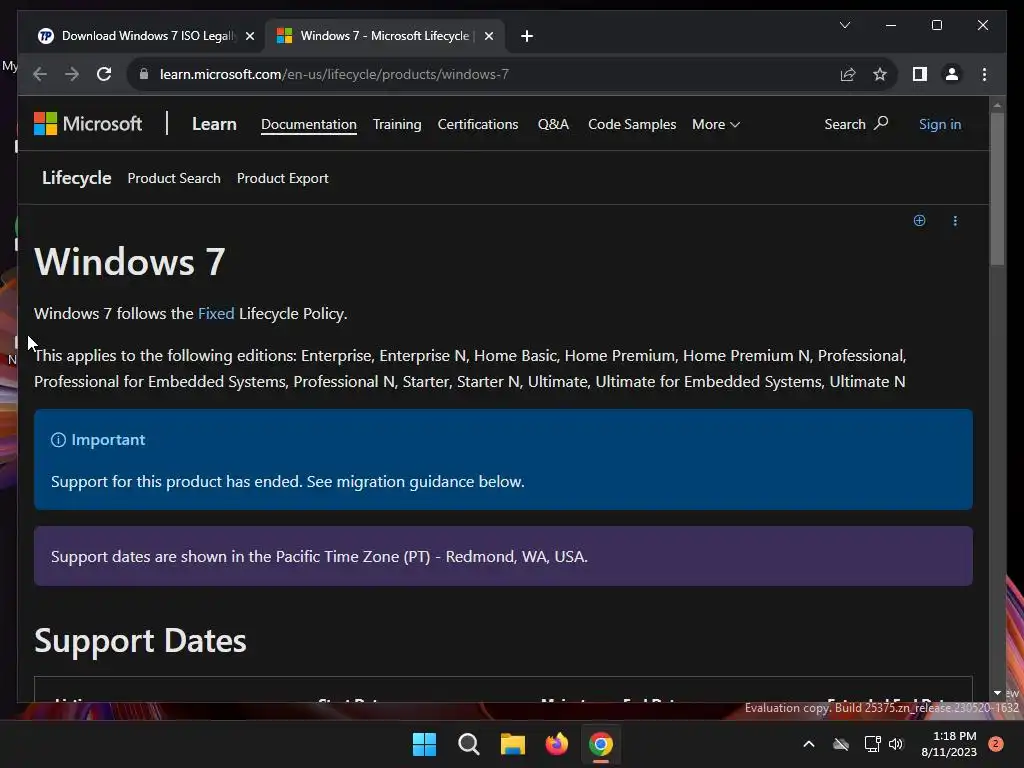Open the Documentation menu item
This screenshot has height=768, width=1024.
coord(309,124)
